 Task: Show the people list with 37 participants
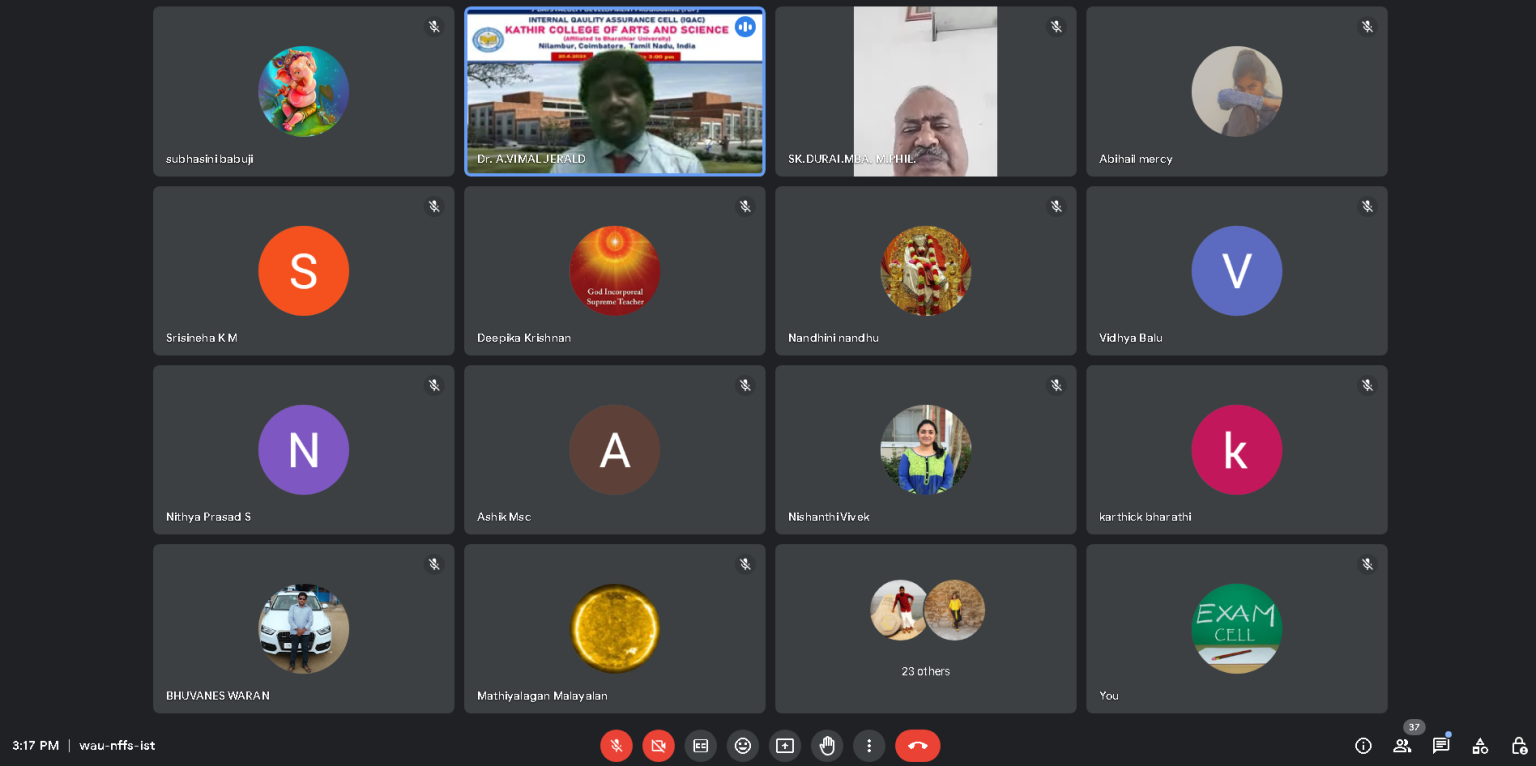click(x=1402, y=745)
